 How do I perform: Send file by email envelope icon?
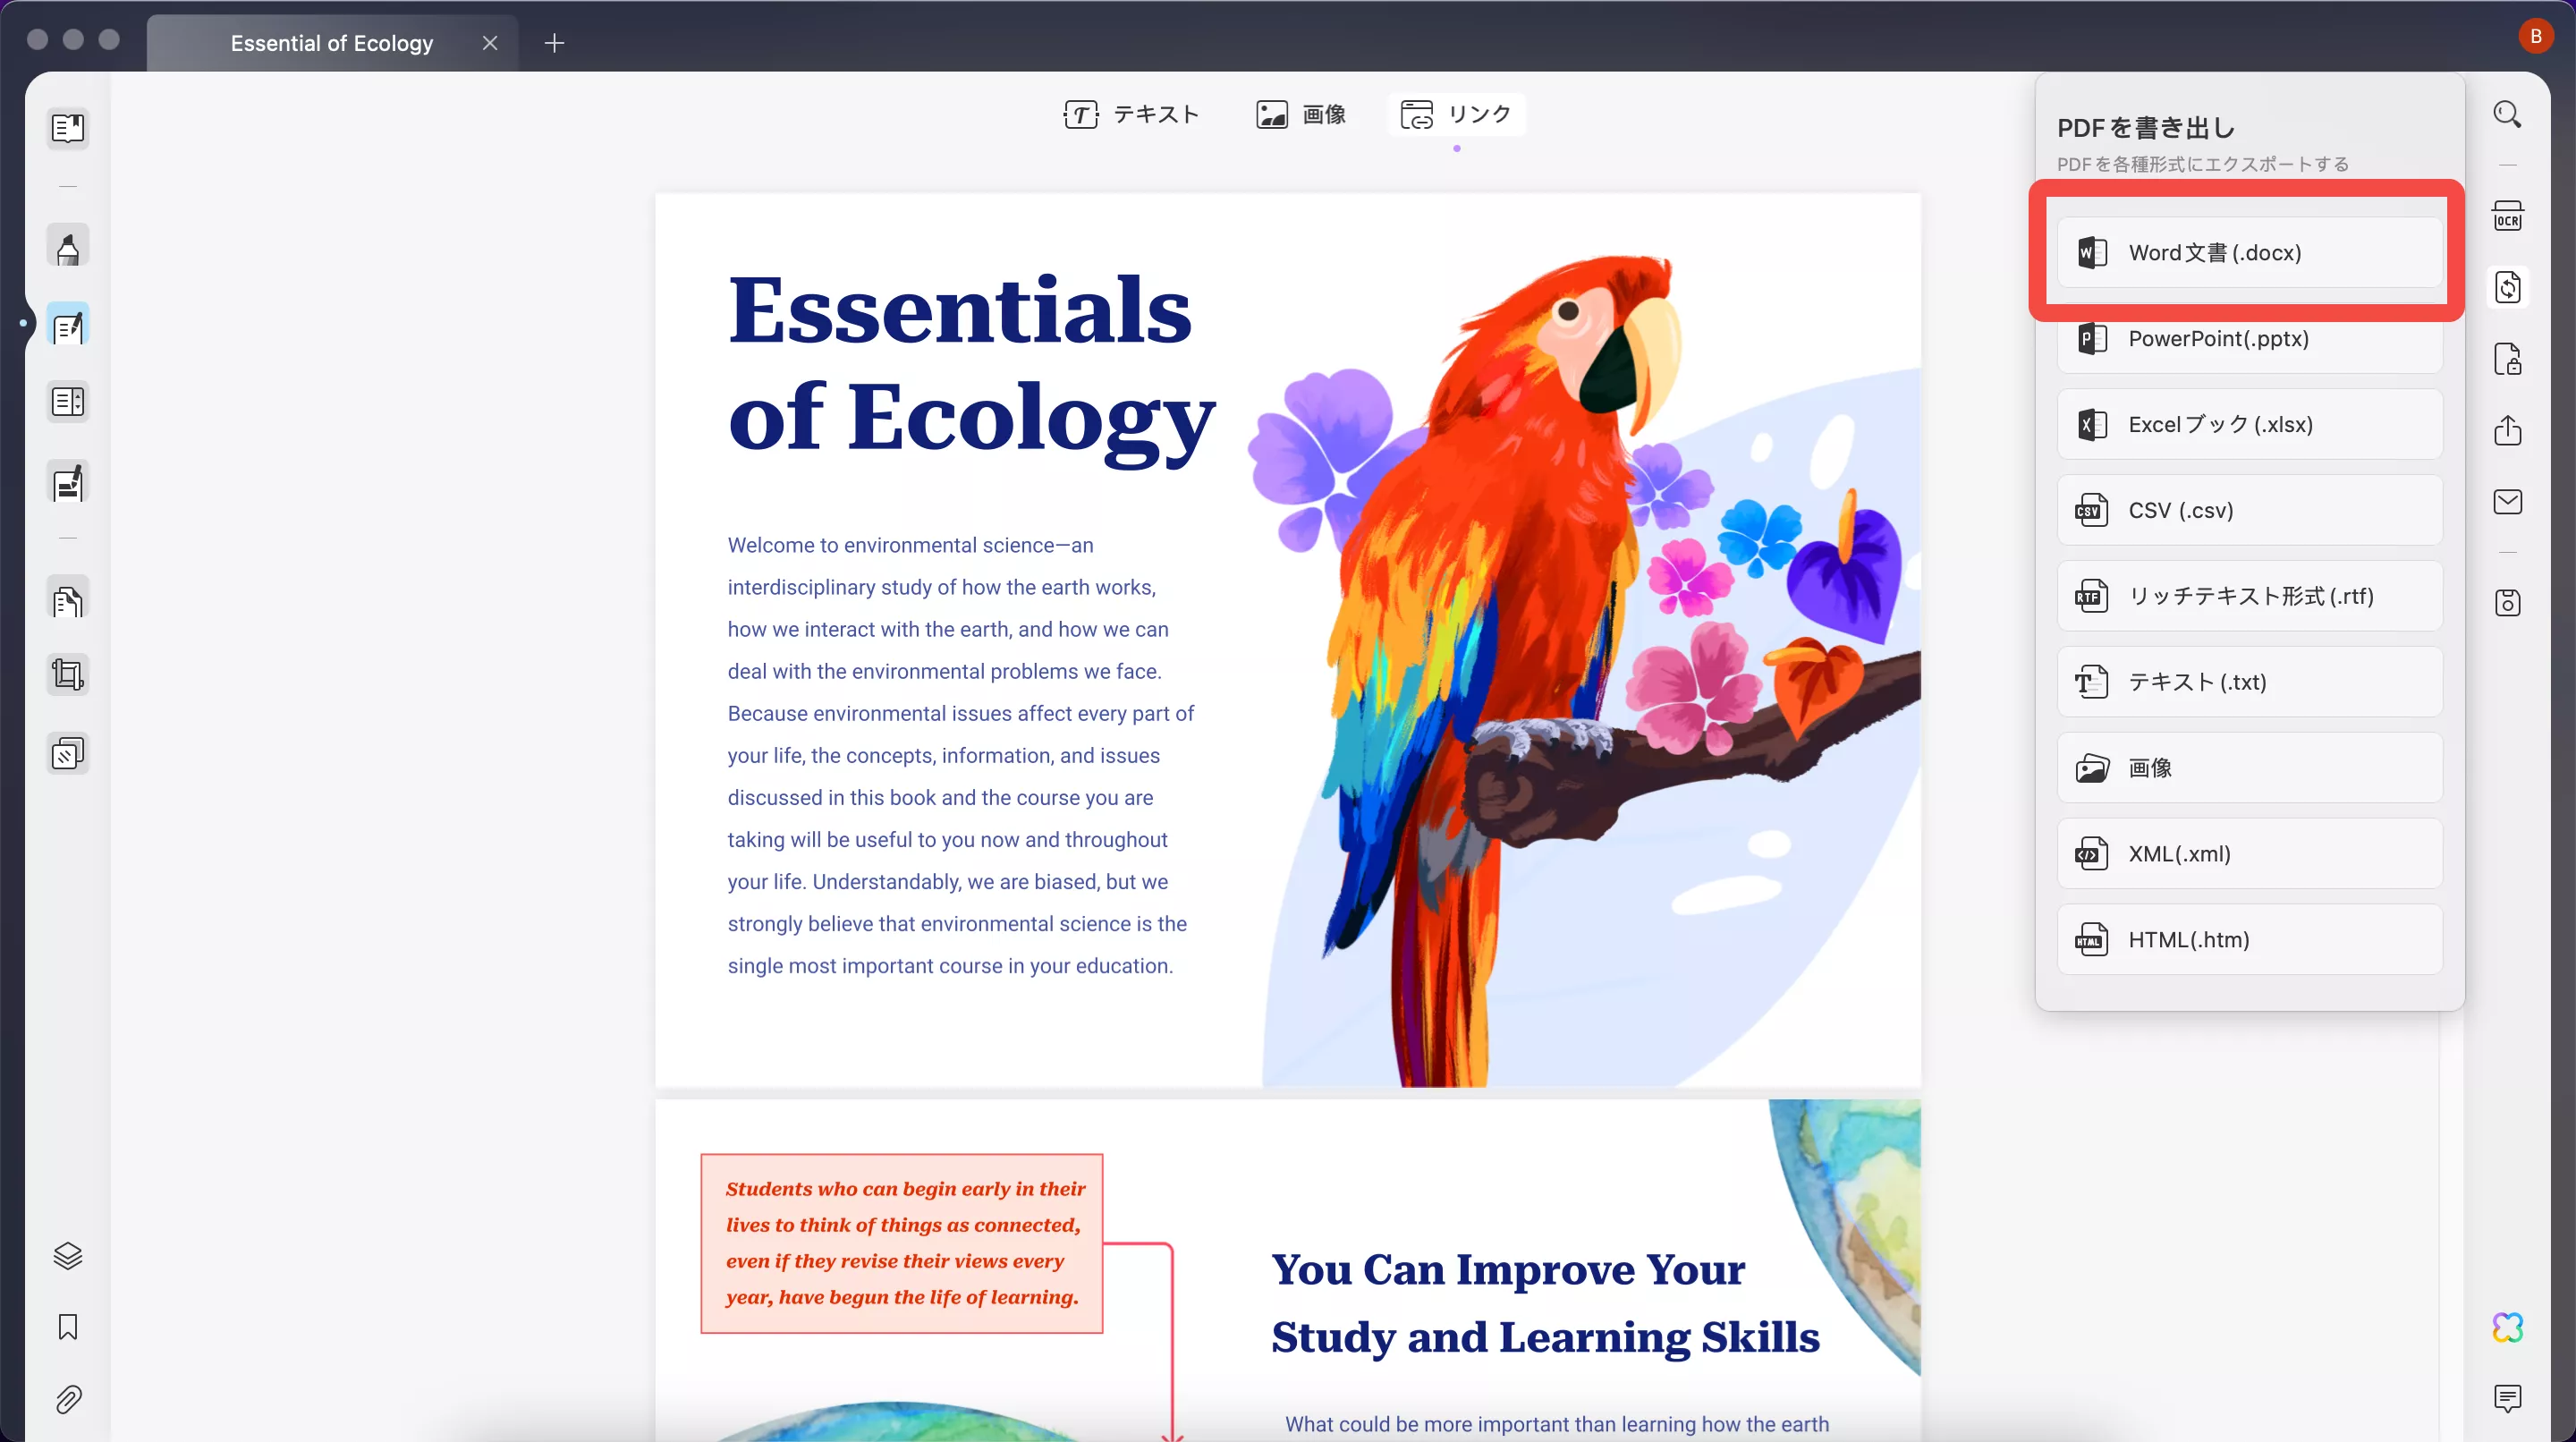(2507, 502)
